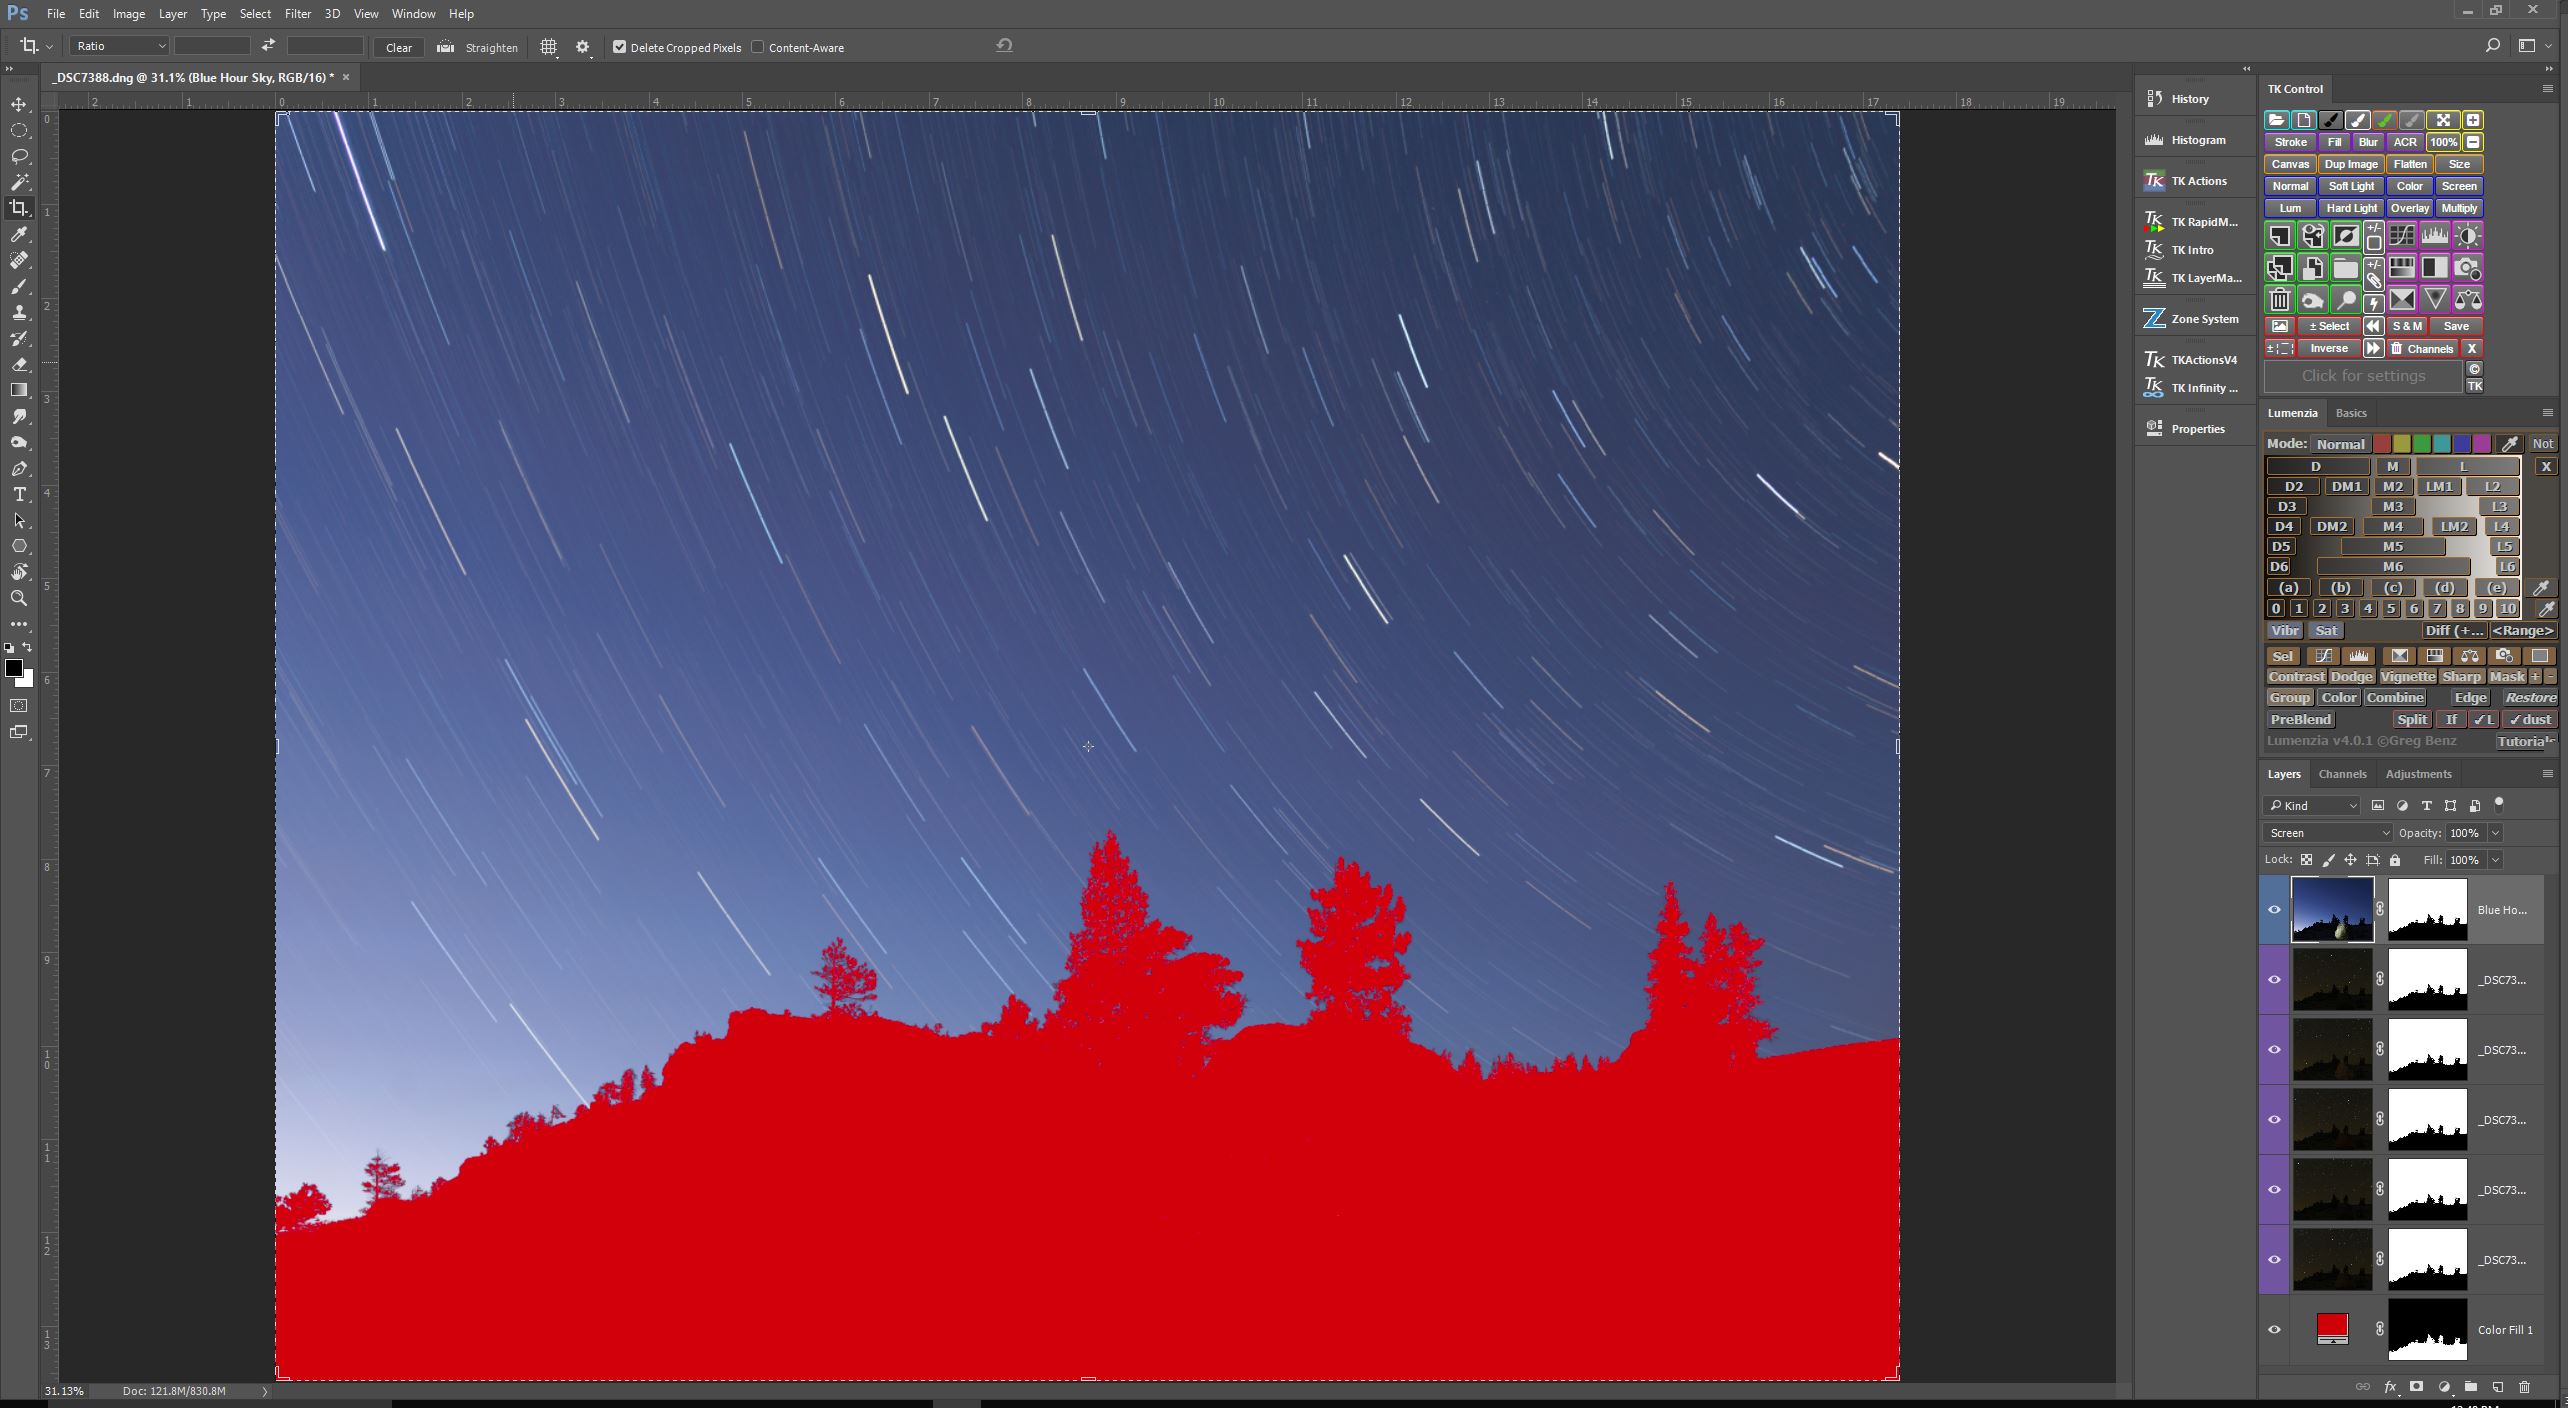
Task: Select the Hand tool
Action: 19,573
